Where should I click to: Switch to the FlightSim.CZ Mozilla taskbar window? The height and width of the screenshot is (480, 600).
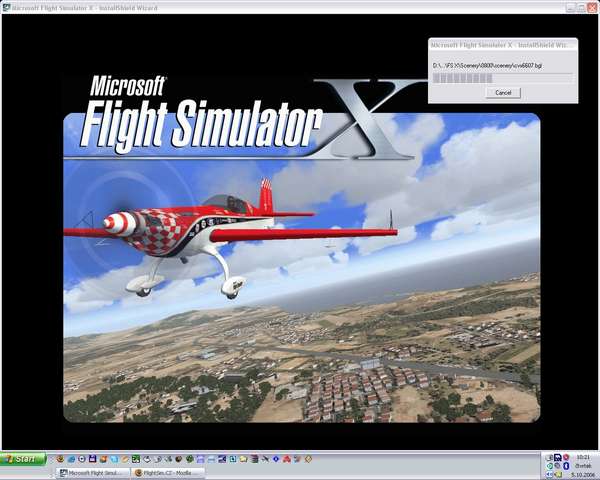pos(168,473)
